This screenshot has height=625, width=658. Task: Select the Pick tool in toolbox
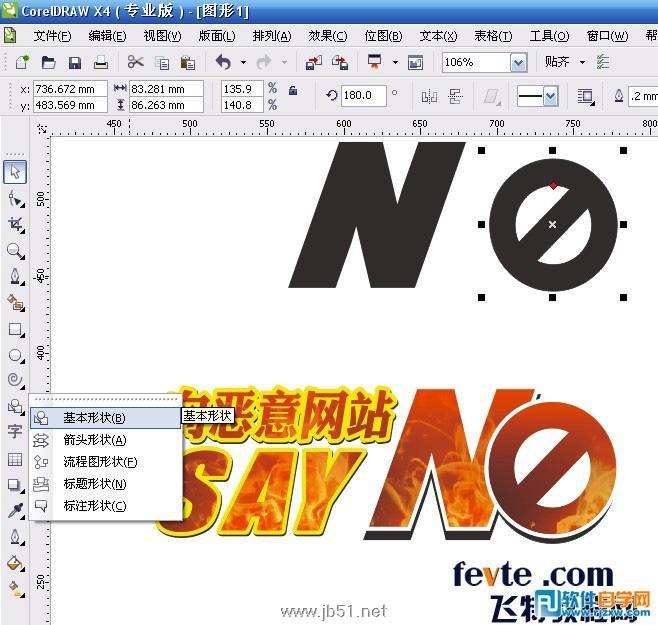point(15,172)
